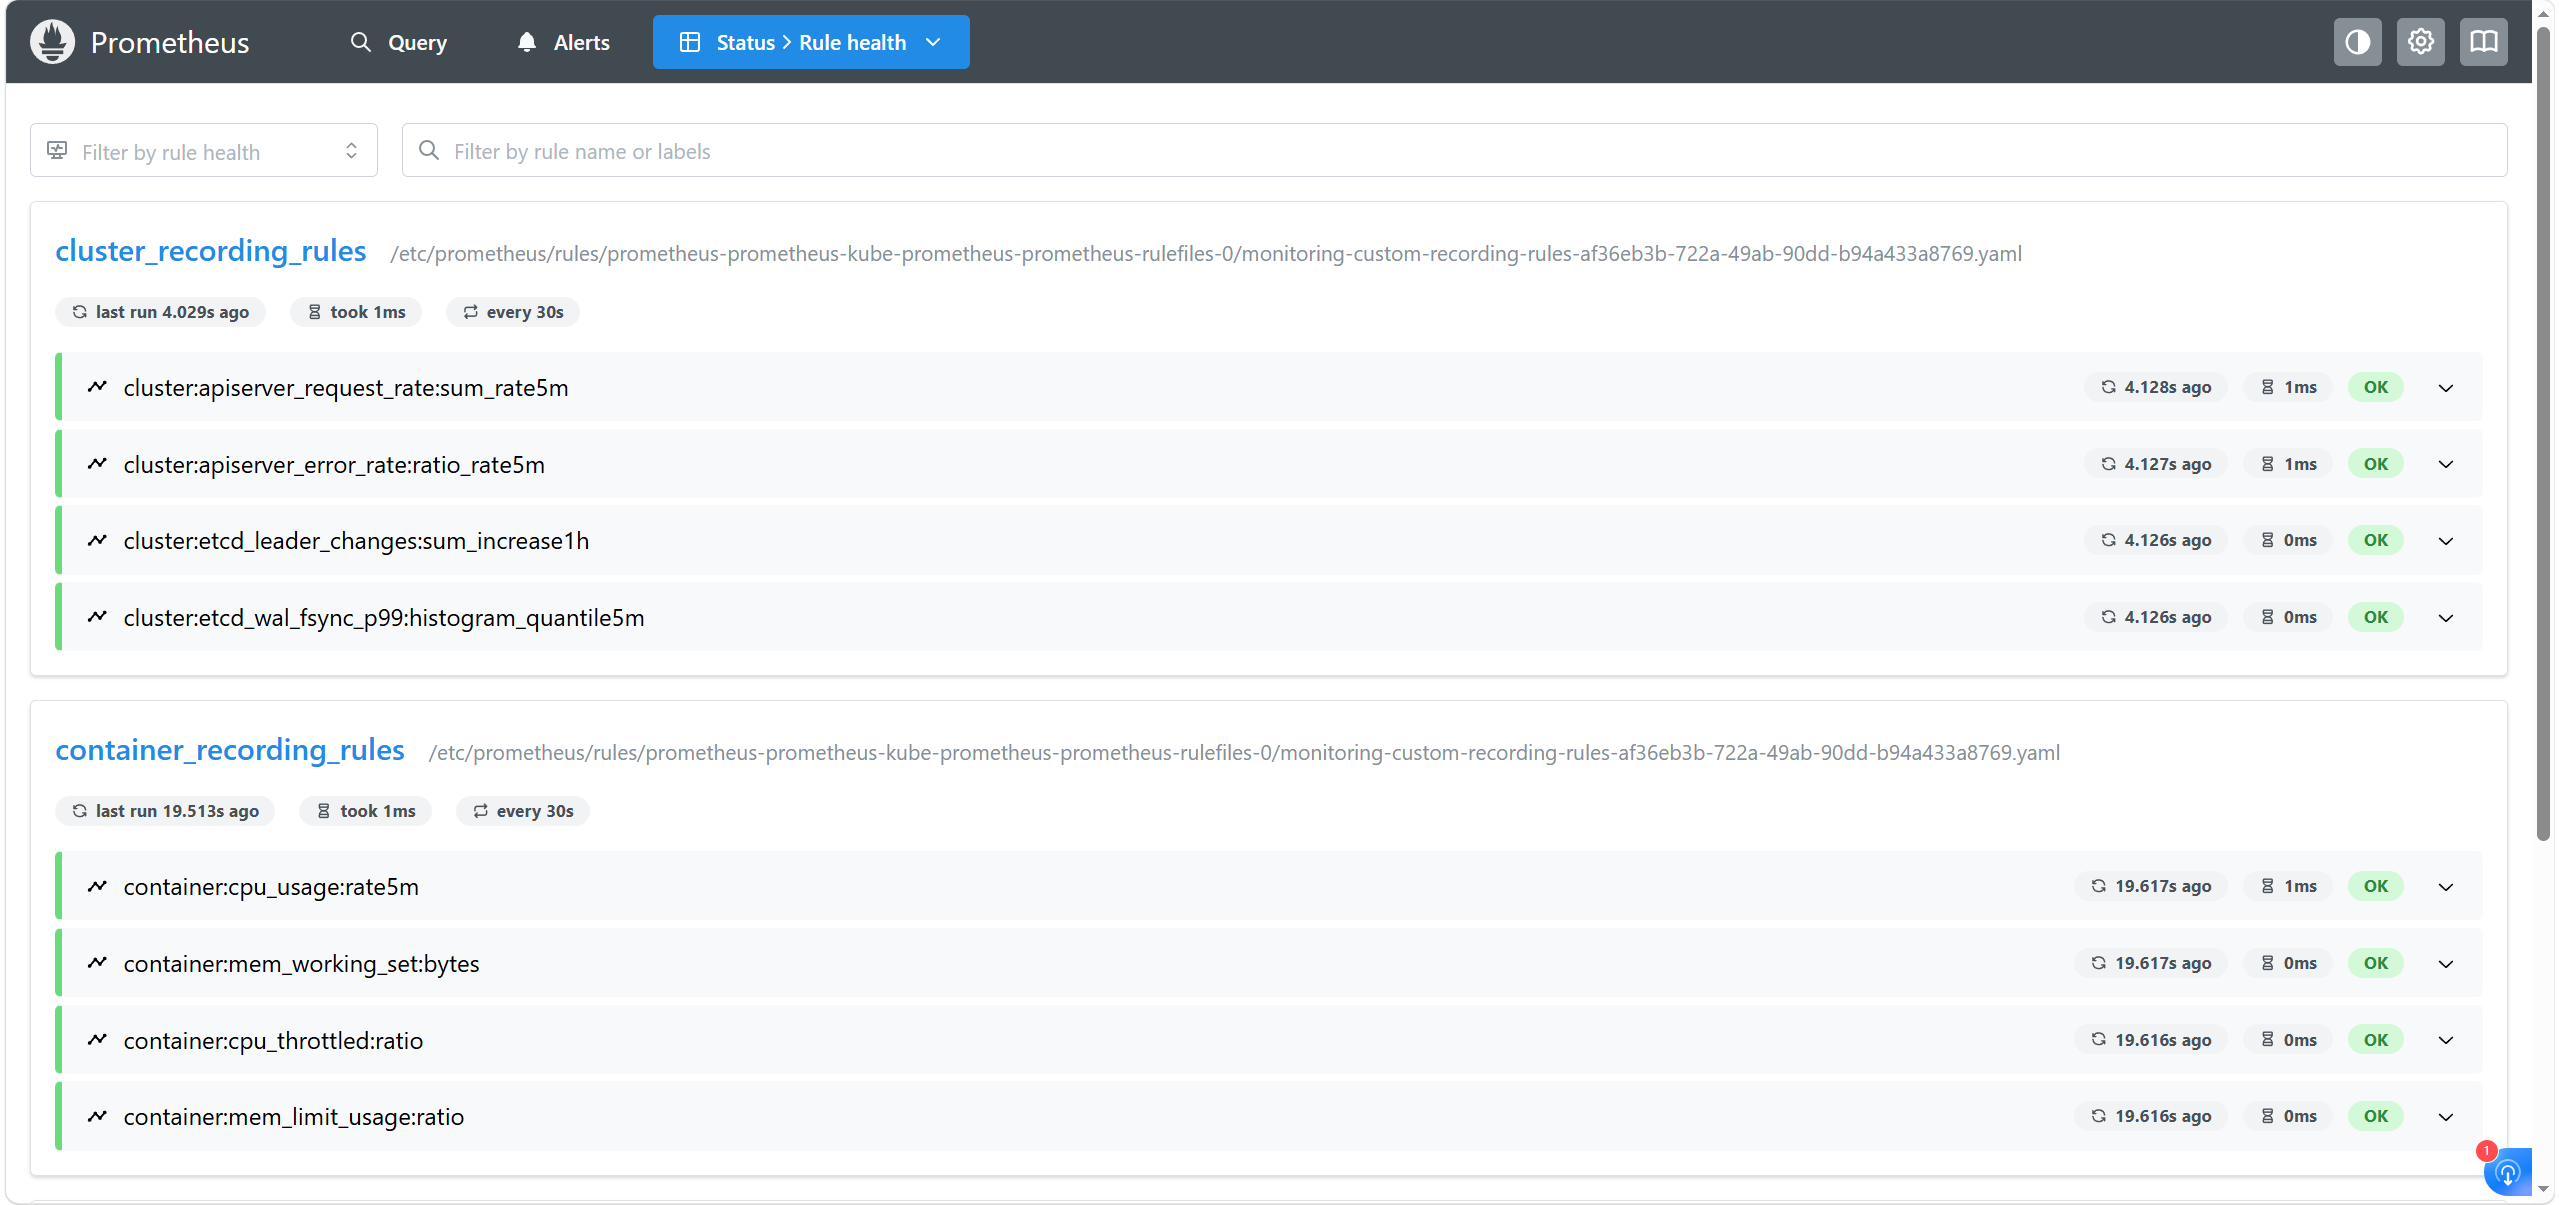This screenshot has height=1205, width=2559.
Task: Click graph icon for container:mem_working_set:bytes
Action: coord(97,963)
